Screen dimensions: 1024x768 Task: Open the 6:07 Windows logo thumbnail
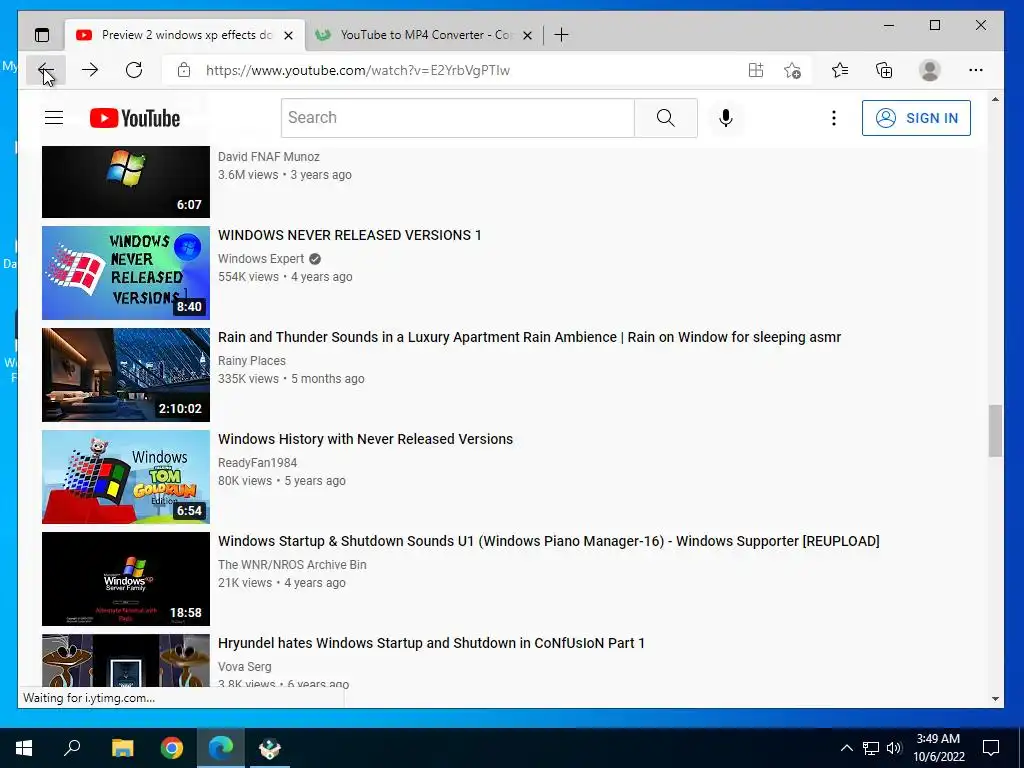[x=126, y=182]
